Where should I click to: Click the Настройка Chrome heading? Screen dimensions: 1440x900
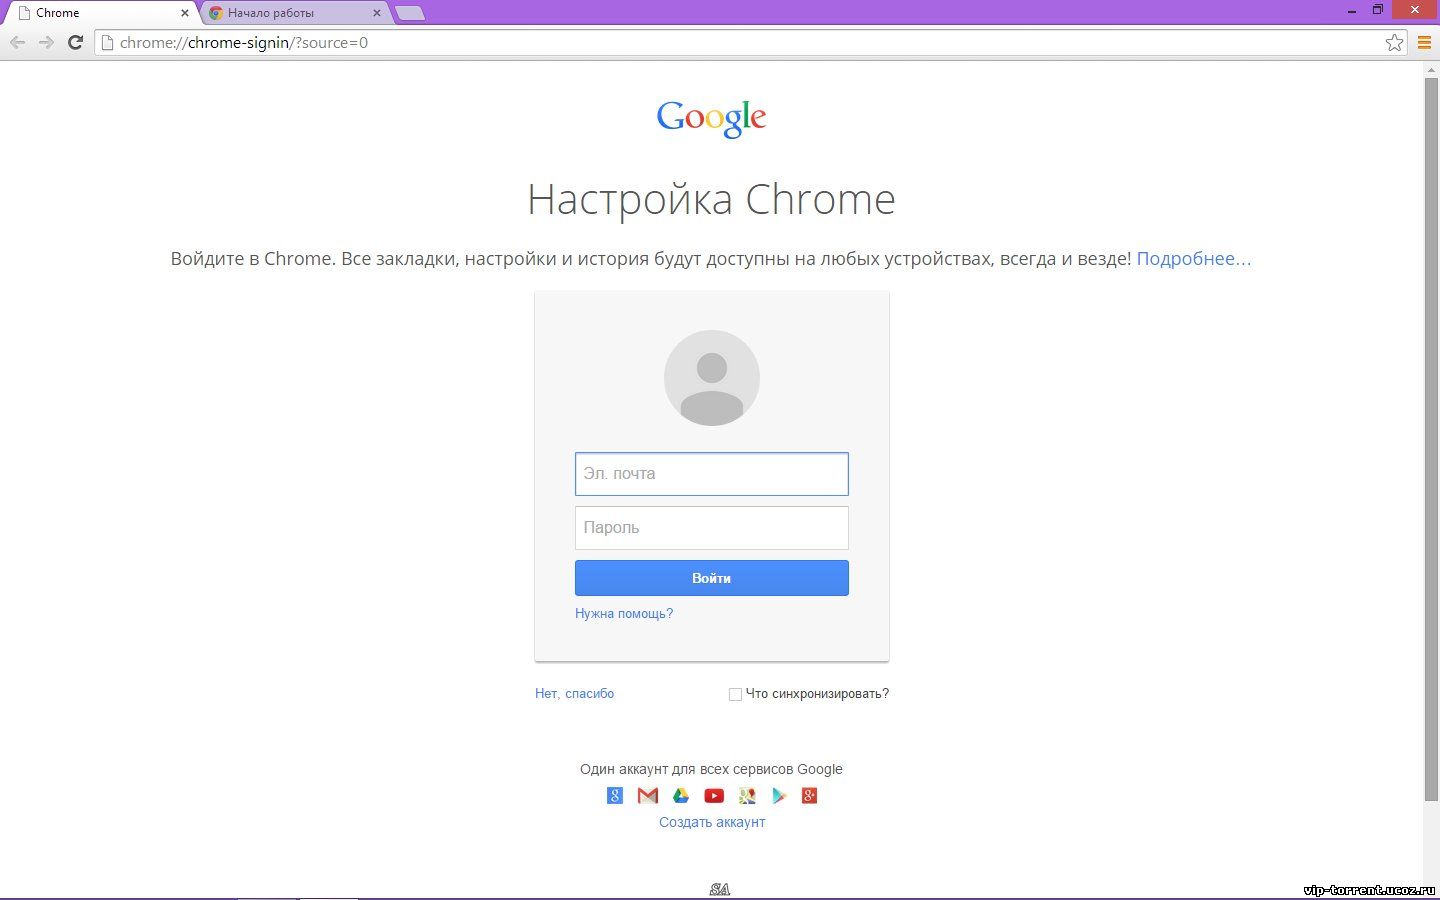711,199
